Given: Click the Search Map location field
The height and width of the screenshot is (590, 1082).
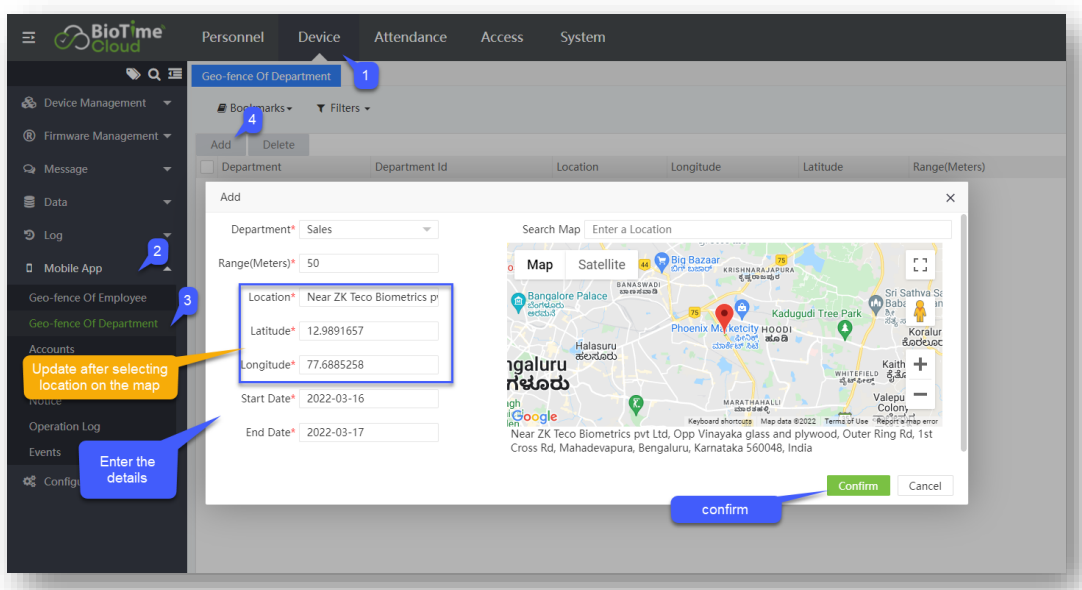Looking at the screenshot, I should tap(767, 229).
